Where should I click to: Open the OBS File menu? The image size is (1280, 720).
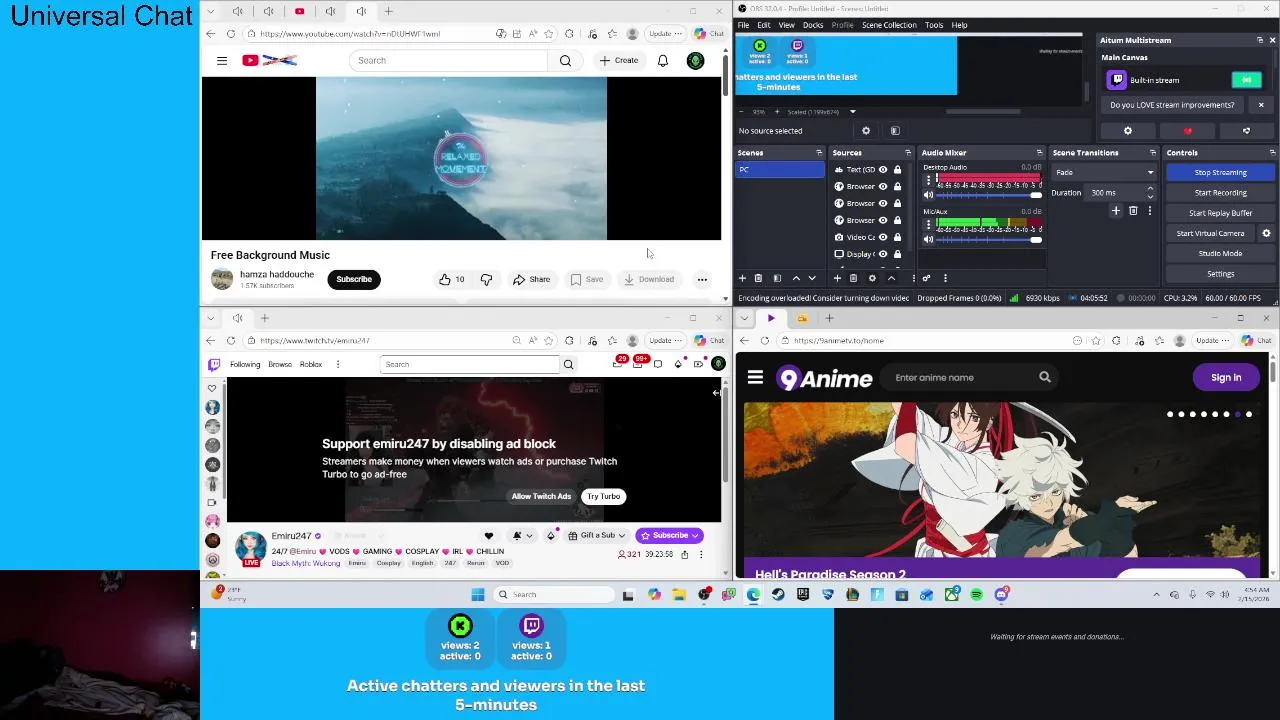point(743,25)
